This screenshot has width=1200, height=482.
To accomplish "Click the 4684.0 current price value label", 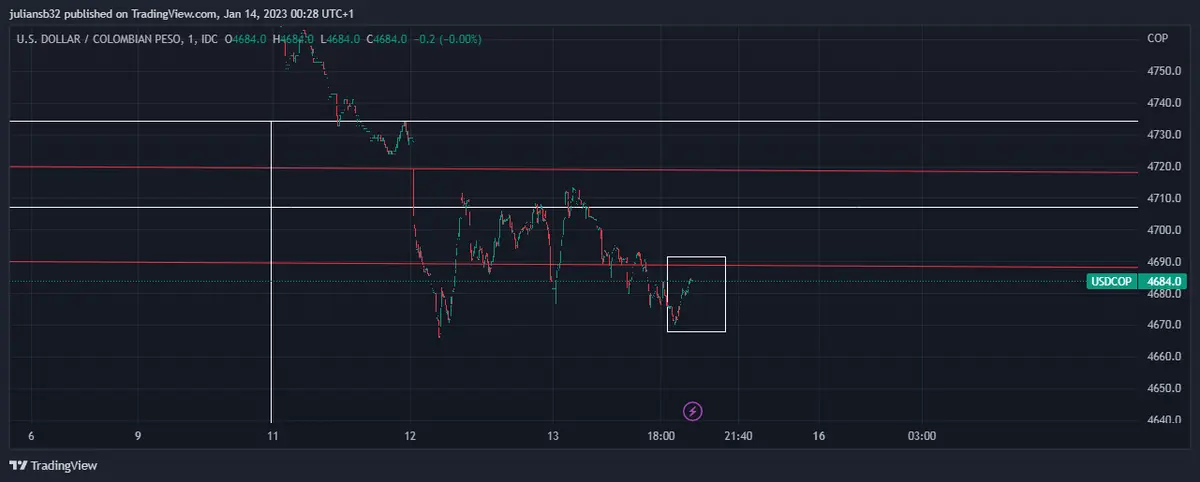I will (1163, 282).
